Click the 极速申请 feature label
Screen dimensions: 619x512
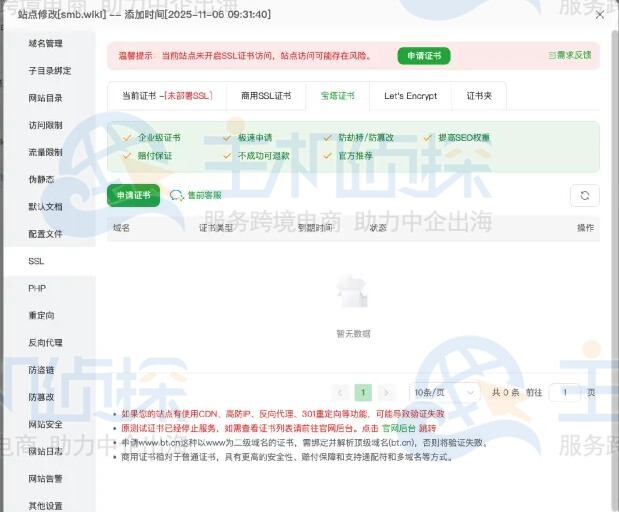tap(255, 138)
